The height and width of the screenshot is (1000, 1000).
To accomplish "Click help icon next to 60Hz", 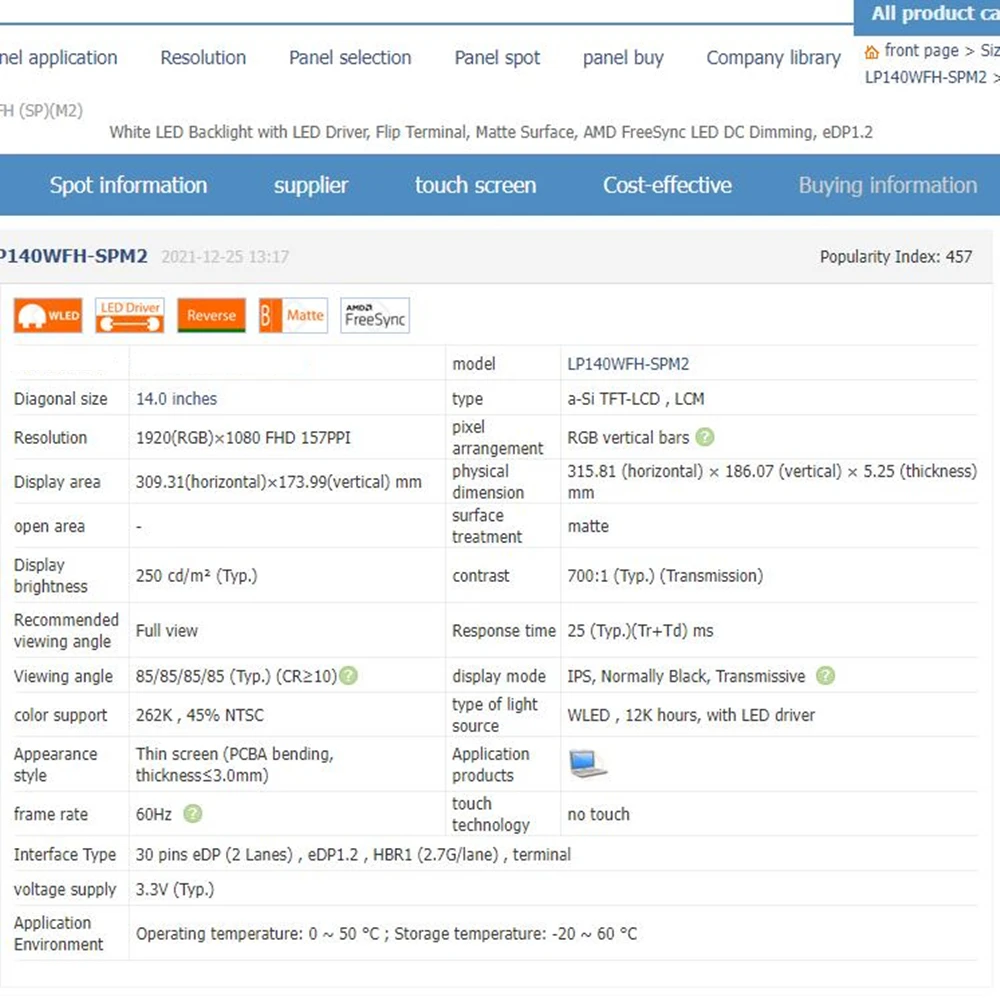I will pyautogui.click(x=193, y=814).
